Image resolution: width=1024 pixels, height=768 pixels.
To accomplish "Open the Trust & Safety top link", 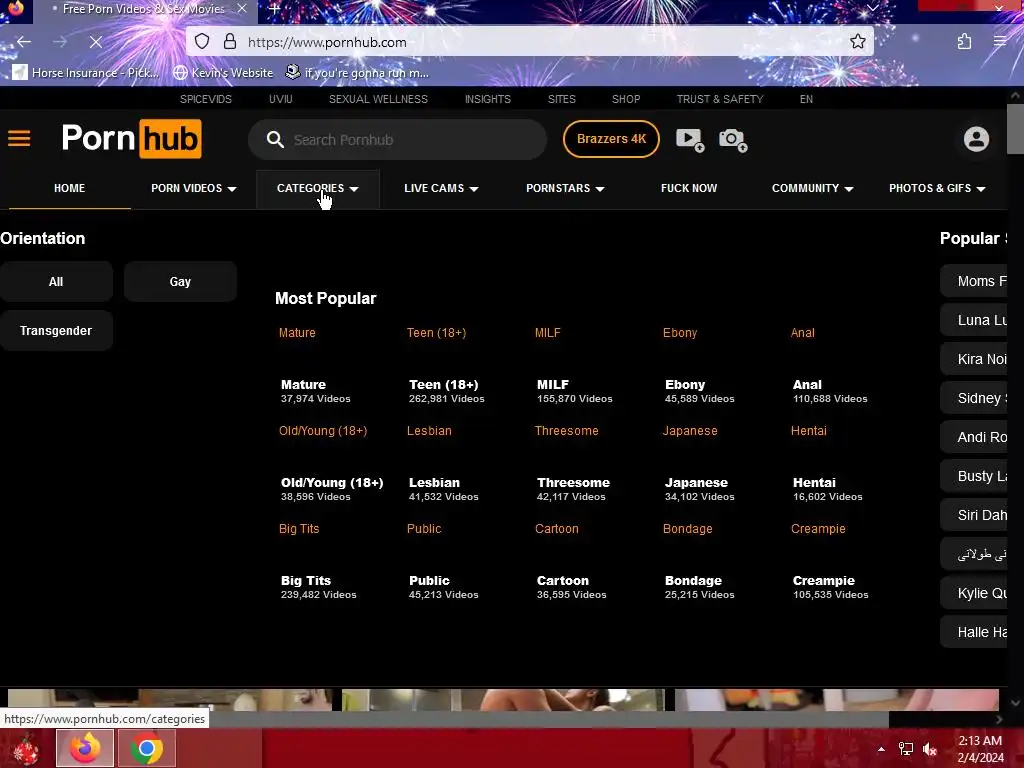I will point(720,99).
